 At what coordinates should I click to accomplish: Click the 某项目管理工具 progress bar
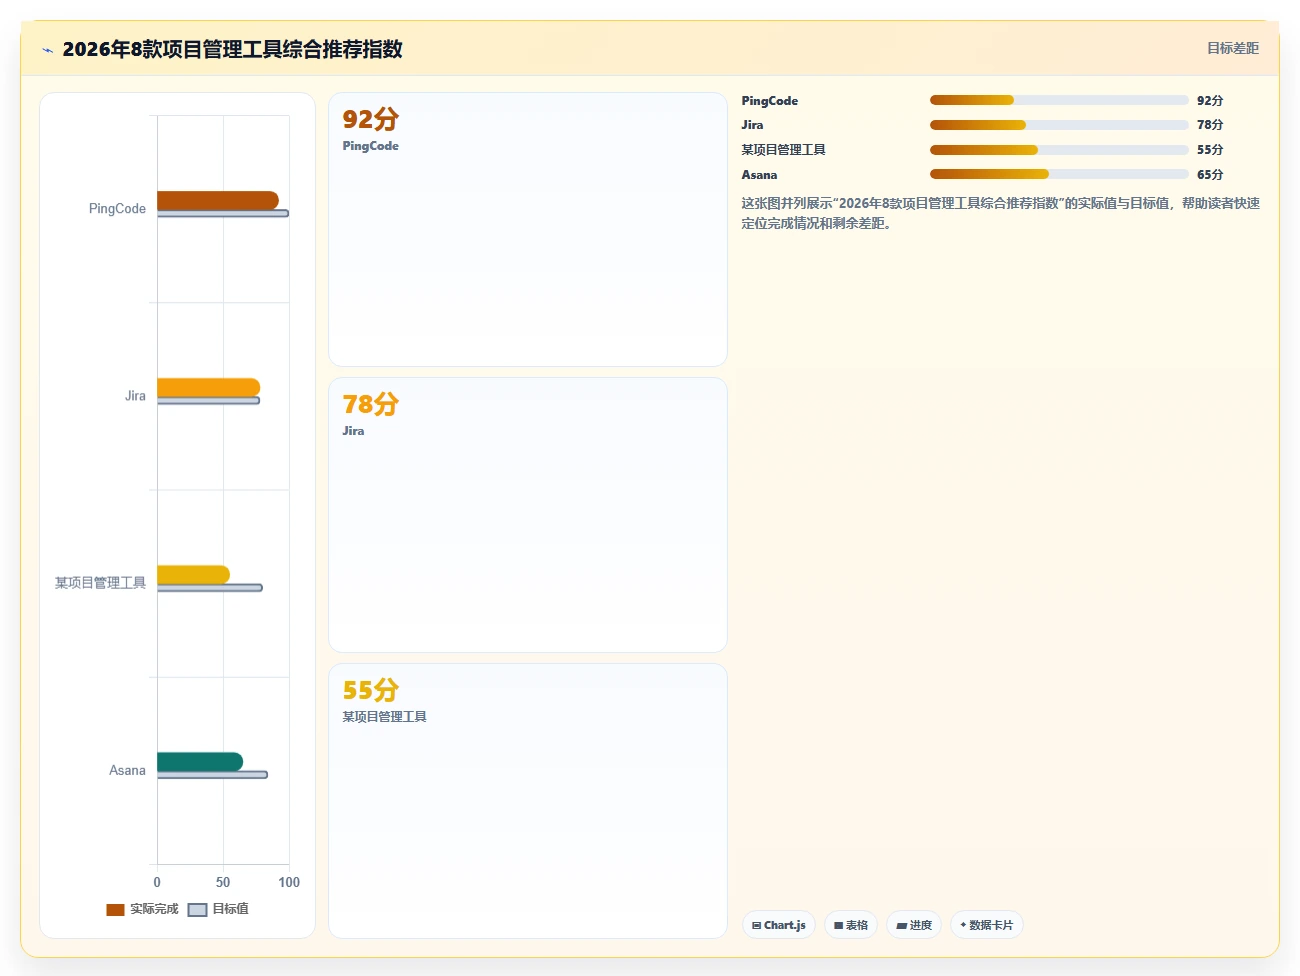(1059, 150)
